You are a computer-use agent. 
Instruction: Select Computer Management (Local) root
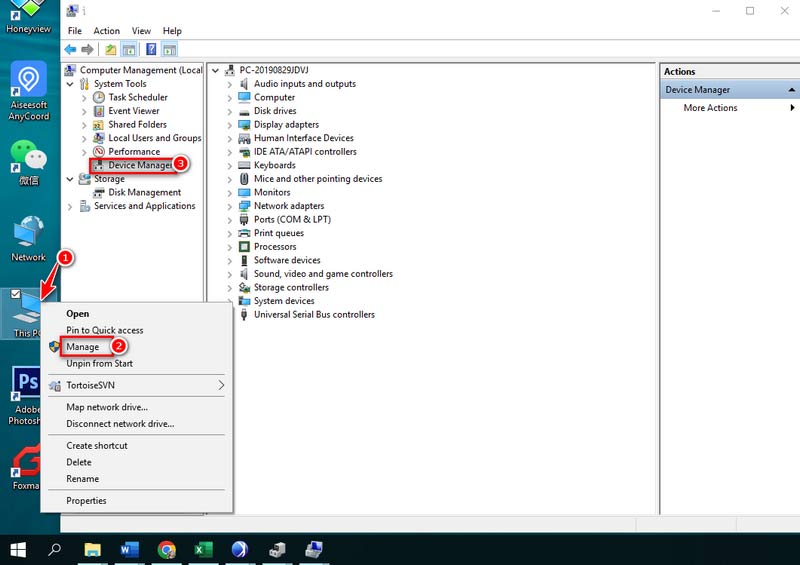click(141, 70)
